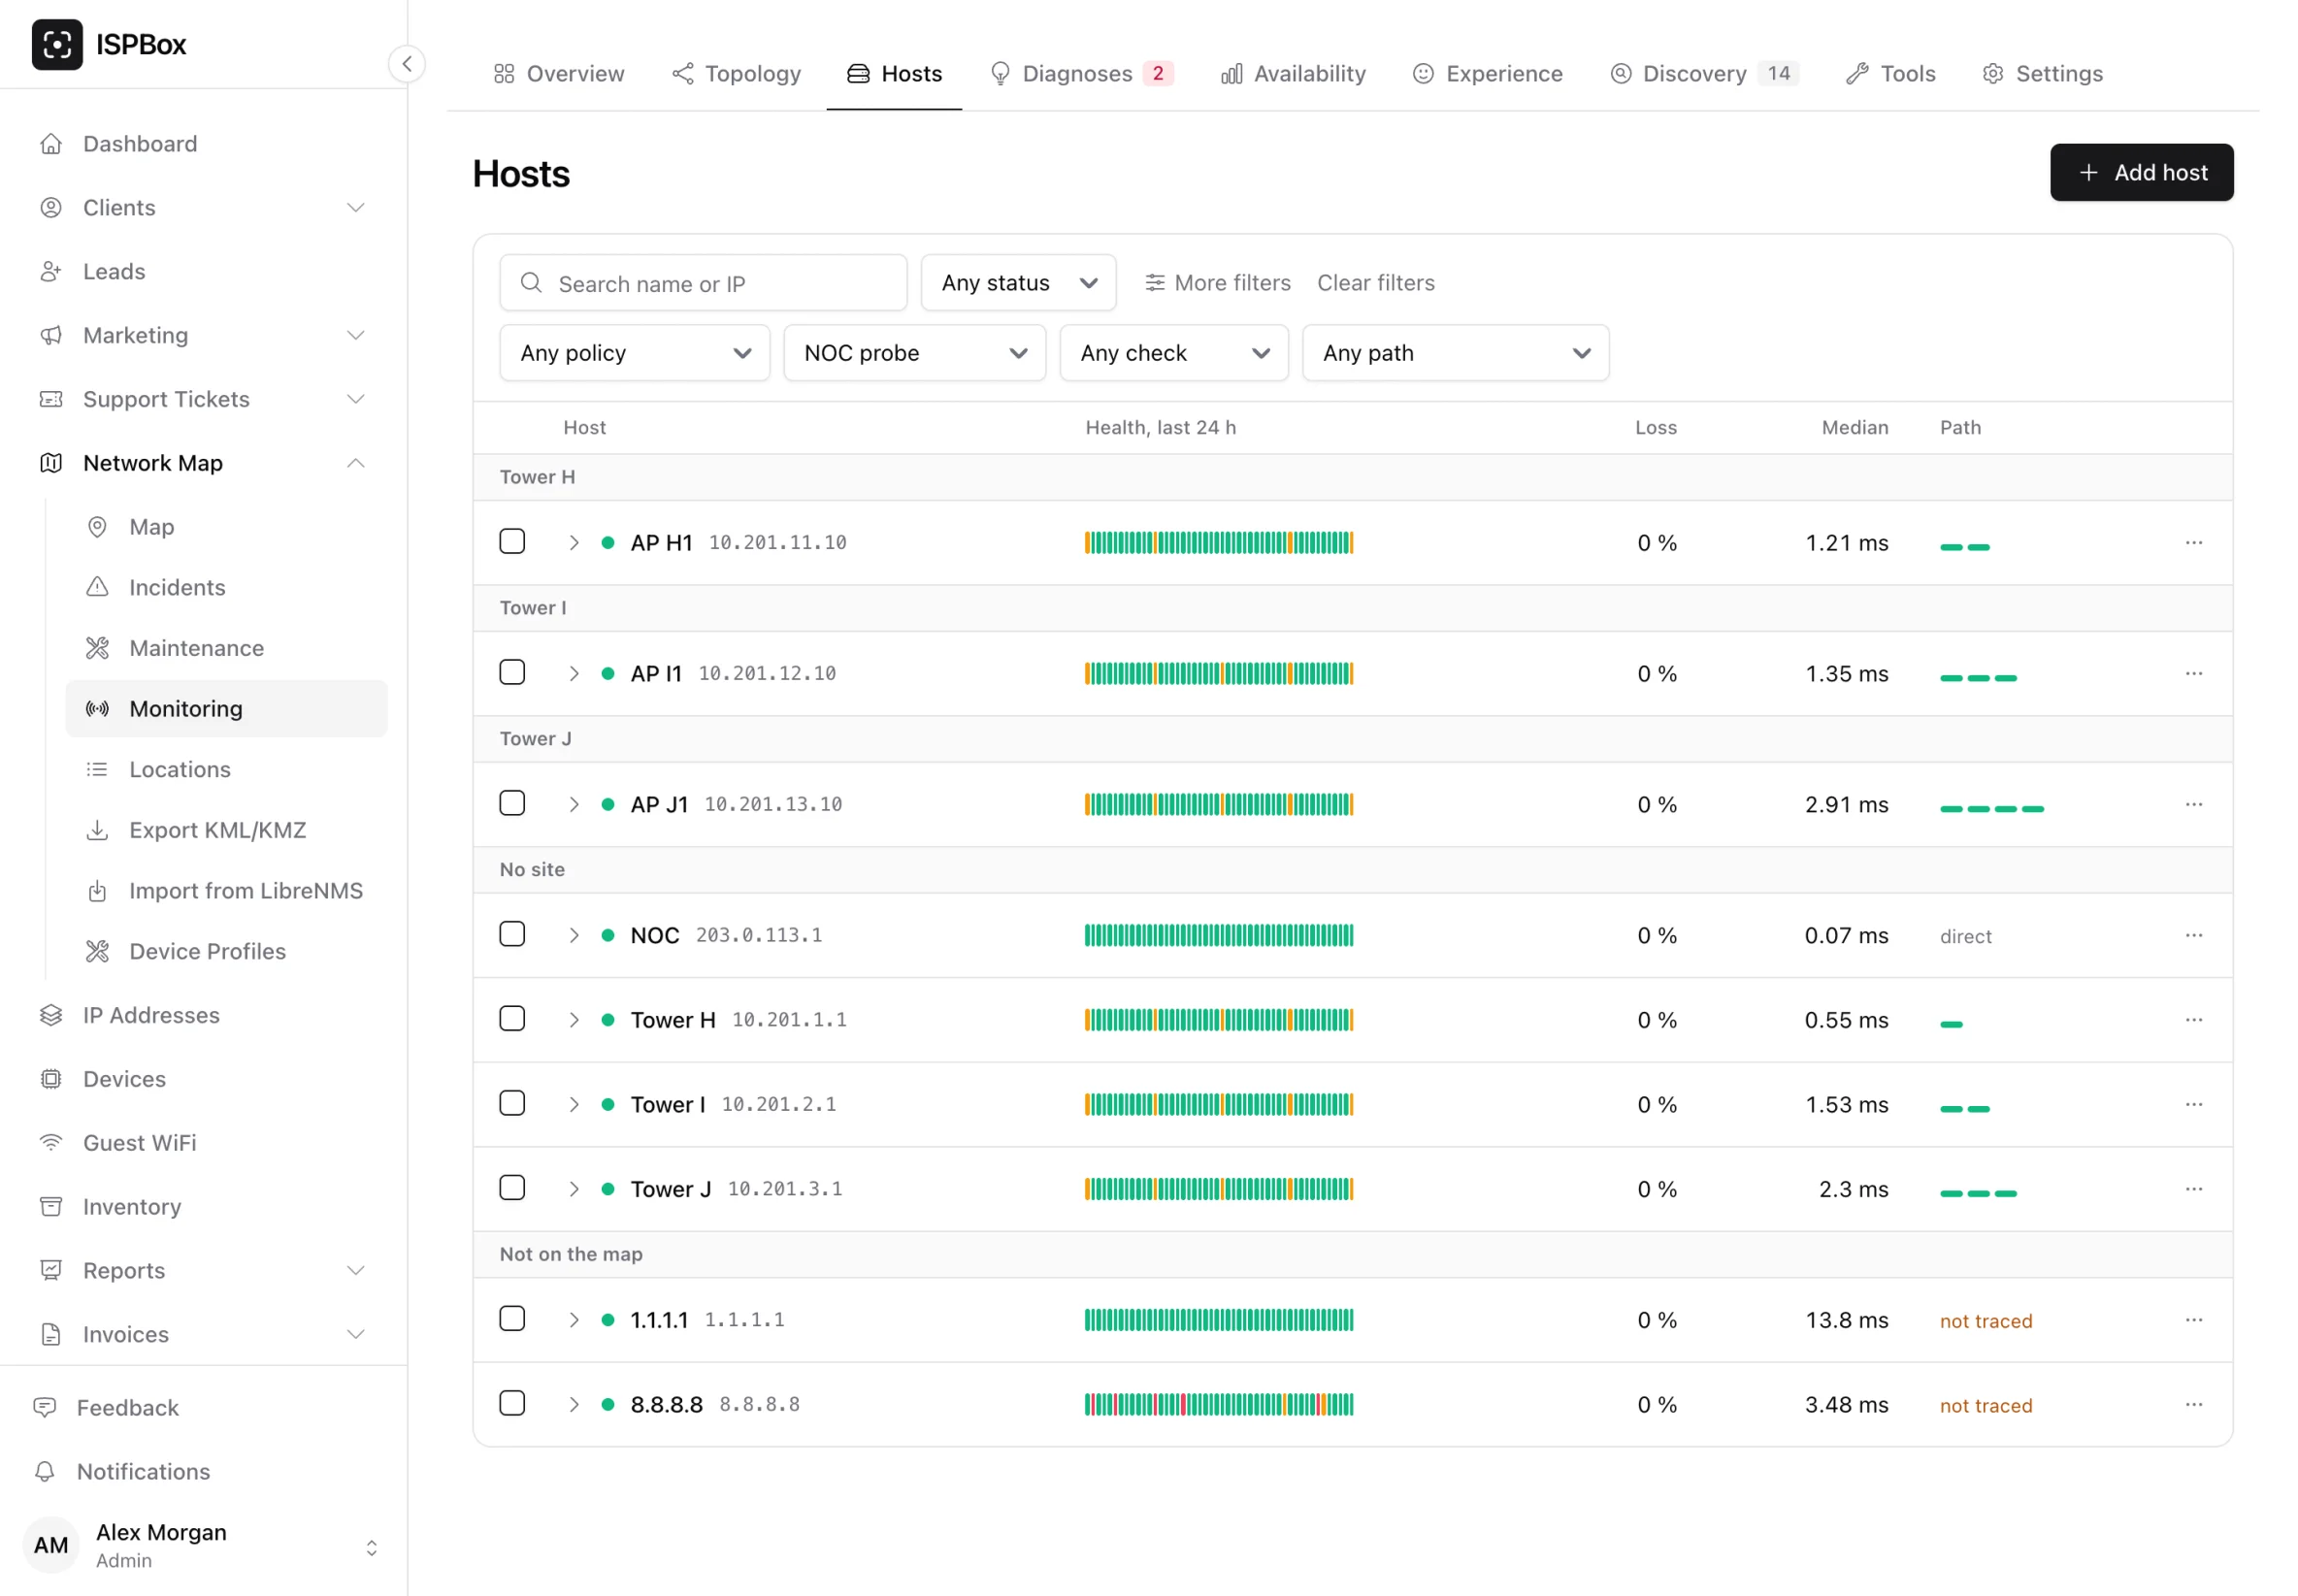The height and width of the screenshot is (1596, 2298).
Task: Open the Any policy dropdown
Action: (634, 353)
